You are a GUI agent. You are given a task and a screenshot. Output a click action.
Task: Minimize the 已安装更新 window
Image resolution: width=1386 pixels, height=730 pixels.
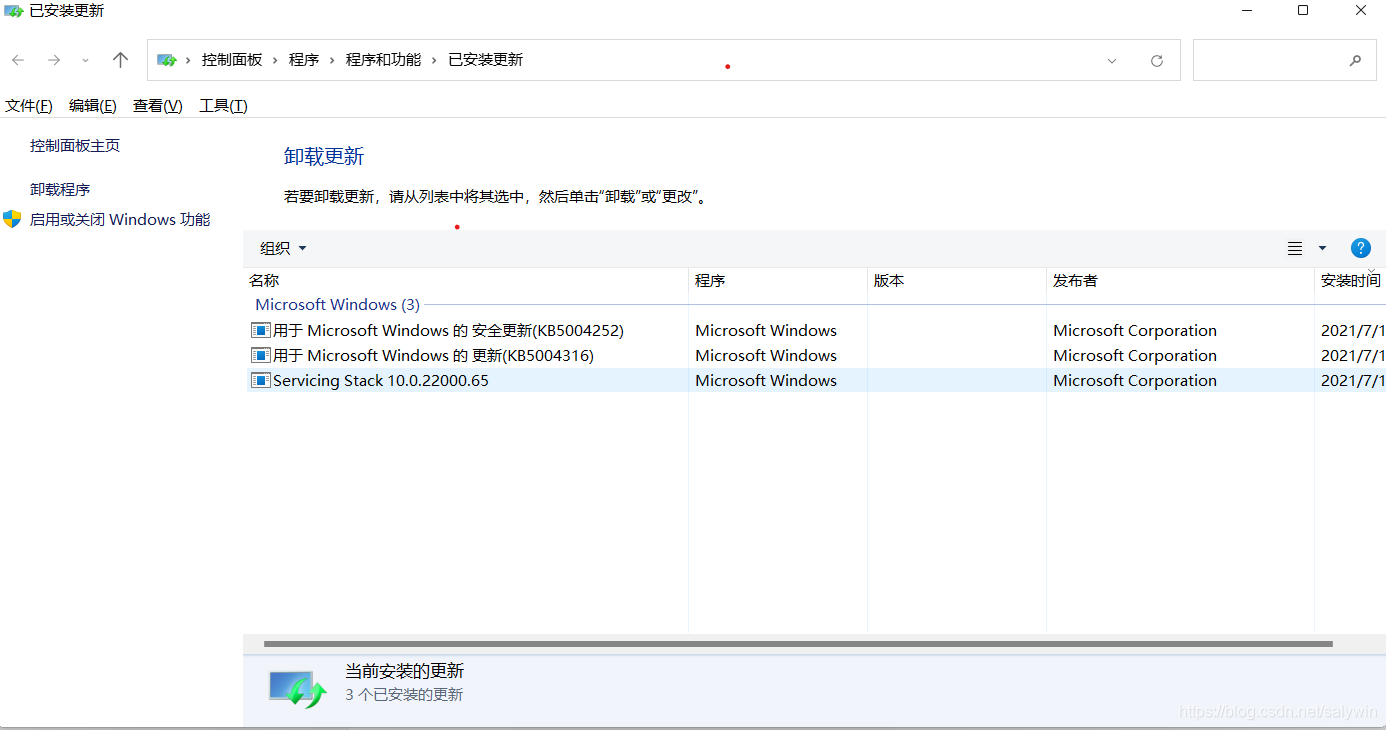point(1248,11)
